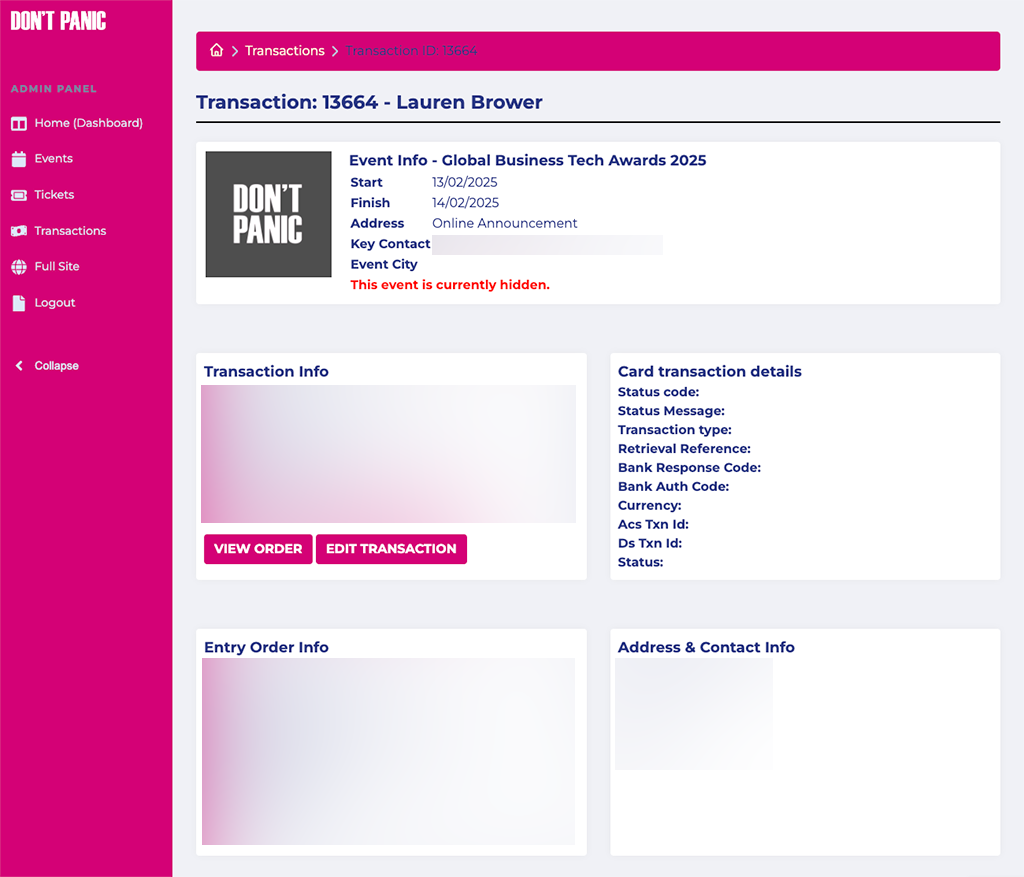Click the Tickets icon in sidebar
Image resolution: width=1024 pixels, height=877 pixels.
tap(18, 195)
